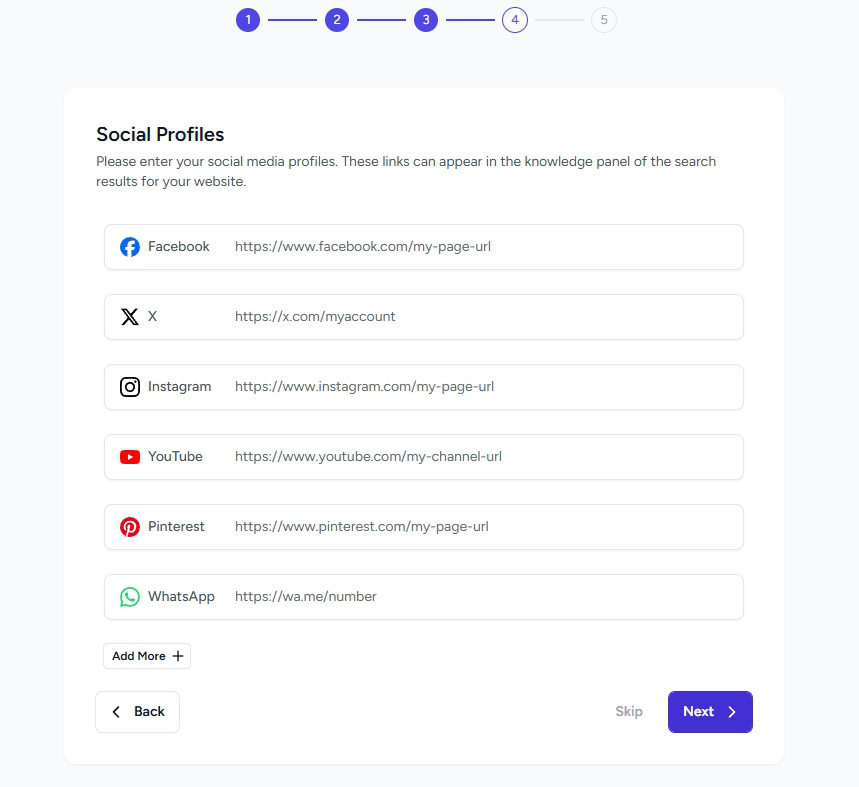Jump to wizard step 2
Image resolution: width=859 pixels, height=787 pixels.
click(337, 20)
